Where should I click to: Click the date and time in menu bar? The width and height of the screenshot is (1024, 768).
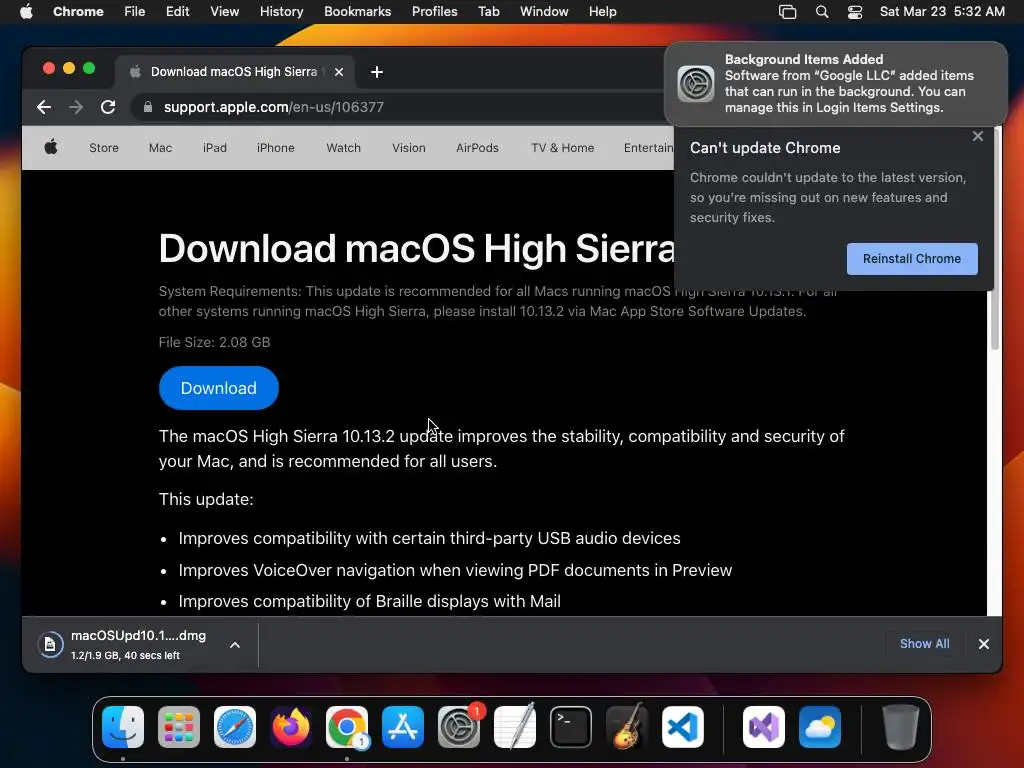(x=942, y=11)
